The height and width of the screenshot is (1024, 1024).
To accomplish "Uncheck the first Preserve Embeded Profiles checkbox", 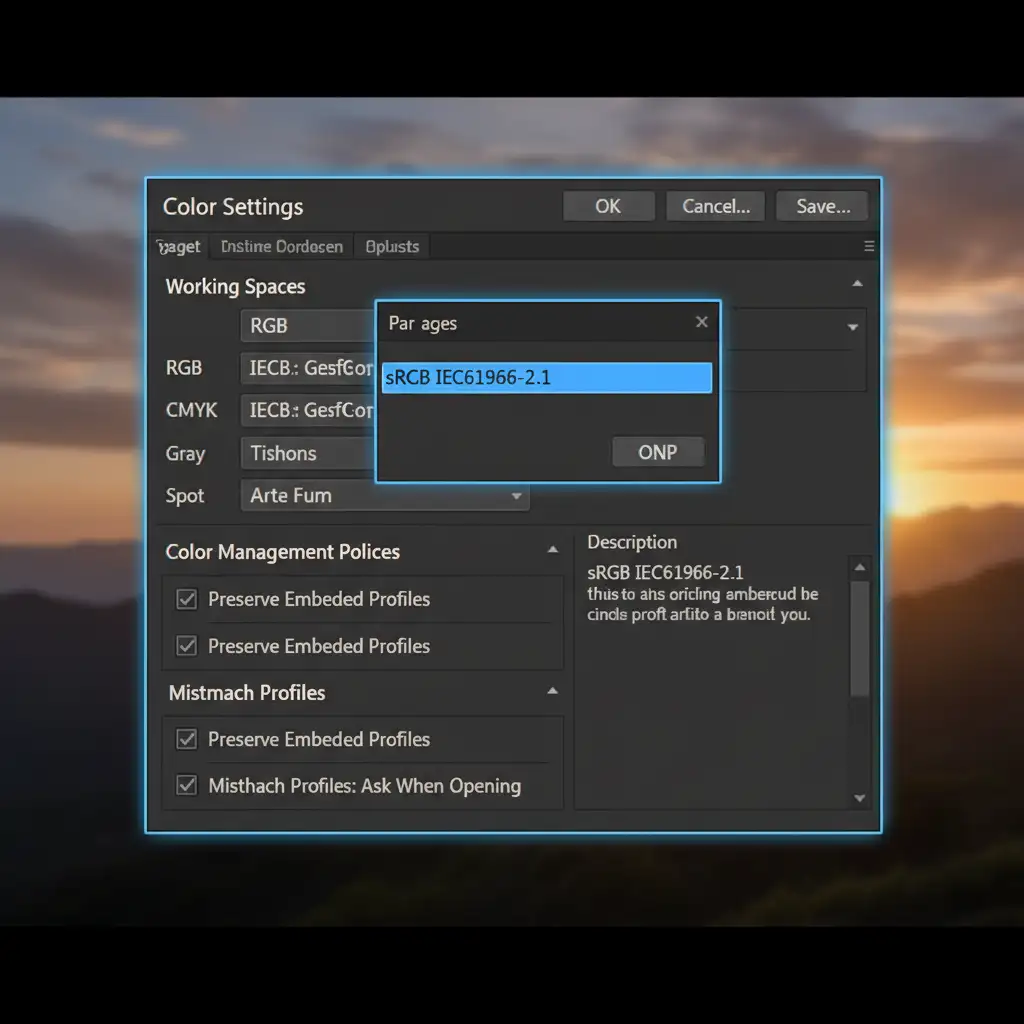I will point(186,599).
